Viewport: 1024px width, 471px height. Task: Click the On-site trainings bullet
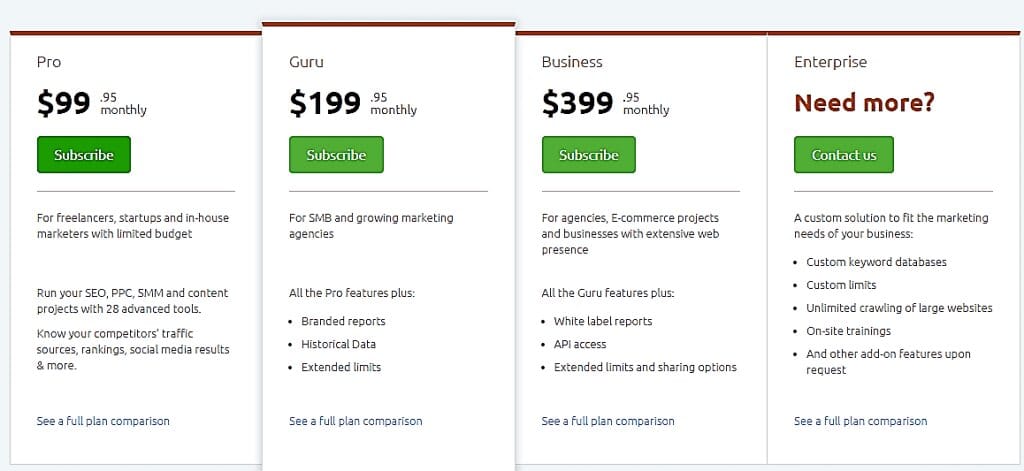click(848, 331)
